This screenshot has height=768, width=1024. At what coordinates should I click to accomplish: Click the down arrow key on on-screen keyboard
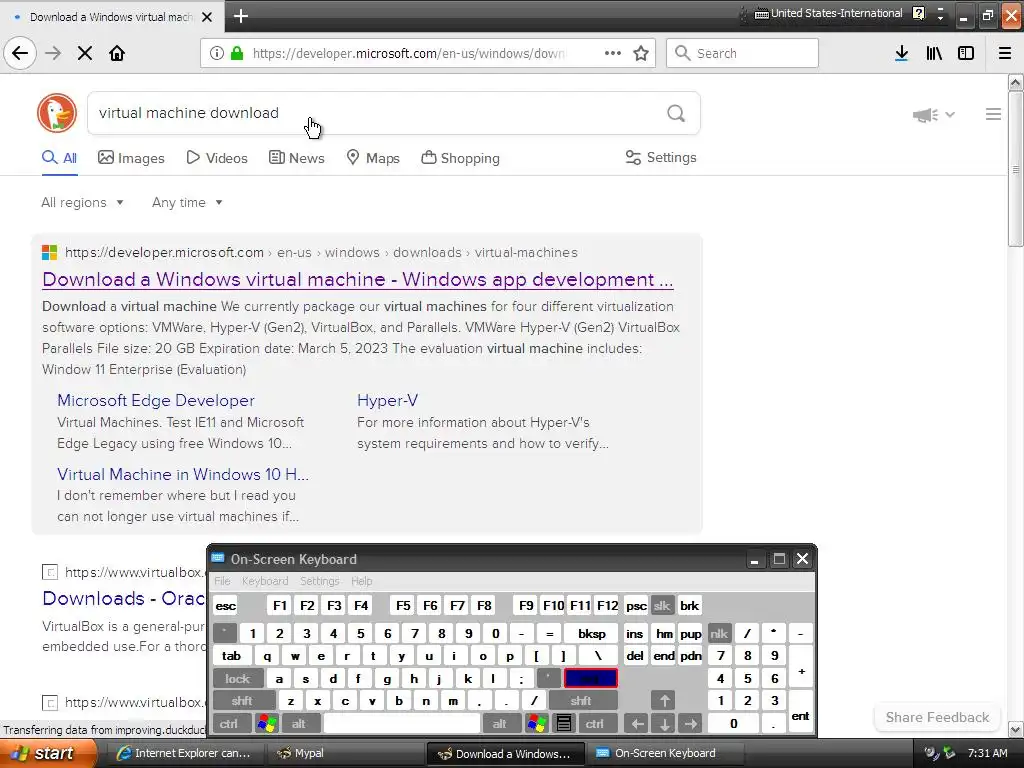click(x=664, y=723)
